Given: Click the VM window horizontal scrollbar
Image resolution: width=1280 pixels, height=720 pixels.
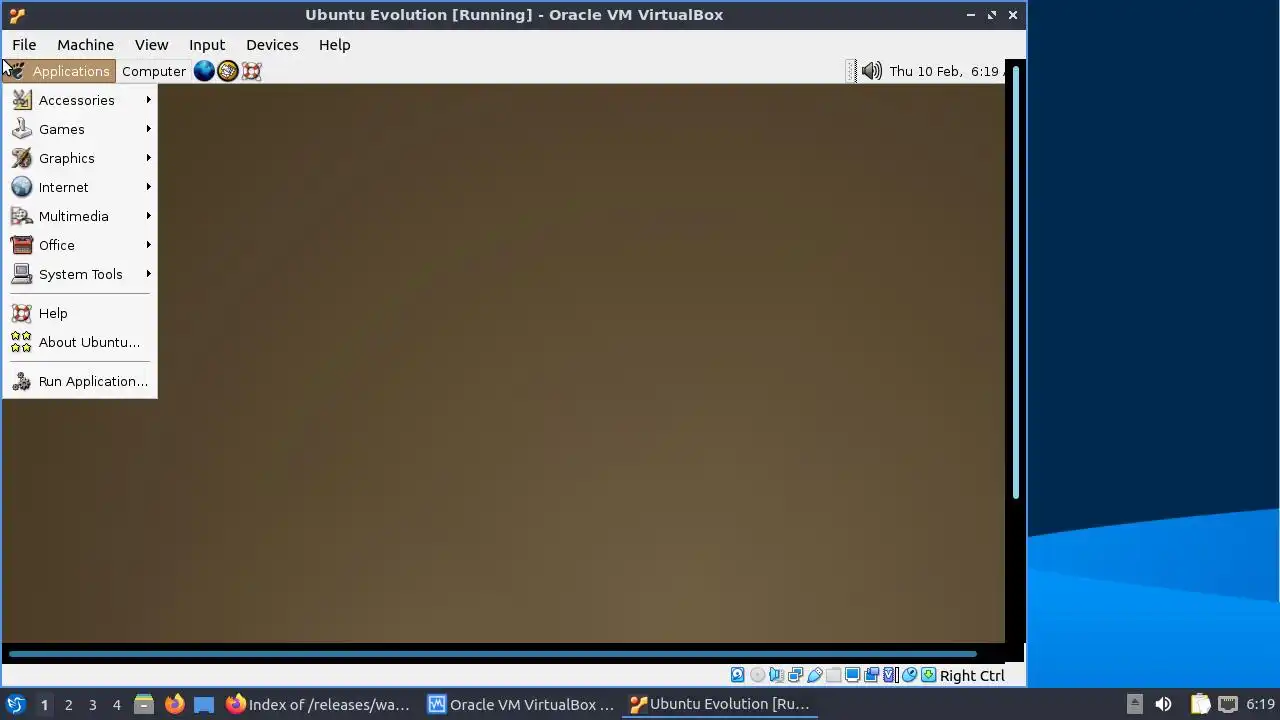Looking at the screenshot, I should coord(492,654).
